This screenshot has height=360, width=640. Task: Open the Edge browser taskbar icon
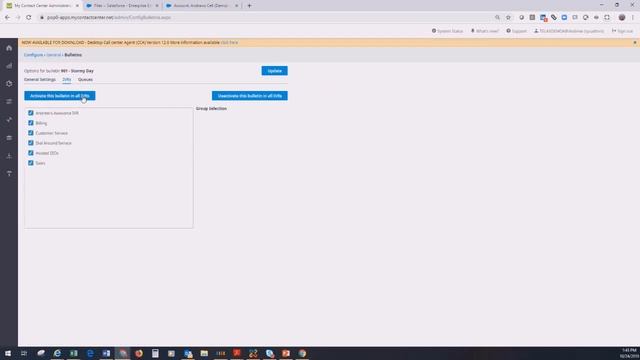[x=90, y=353]
